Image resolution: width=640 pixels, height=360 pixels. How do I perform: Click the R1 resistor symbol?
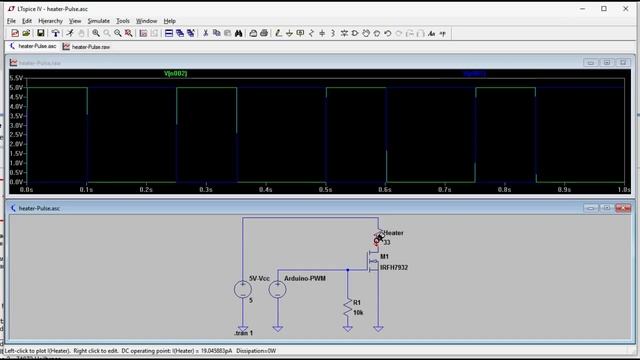coord(348,307)
